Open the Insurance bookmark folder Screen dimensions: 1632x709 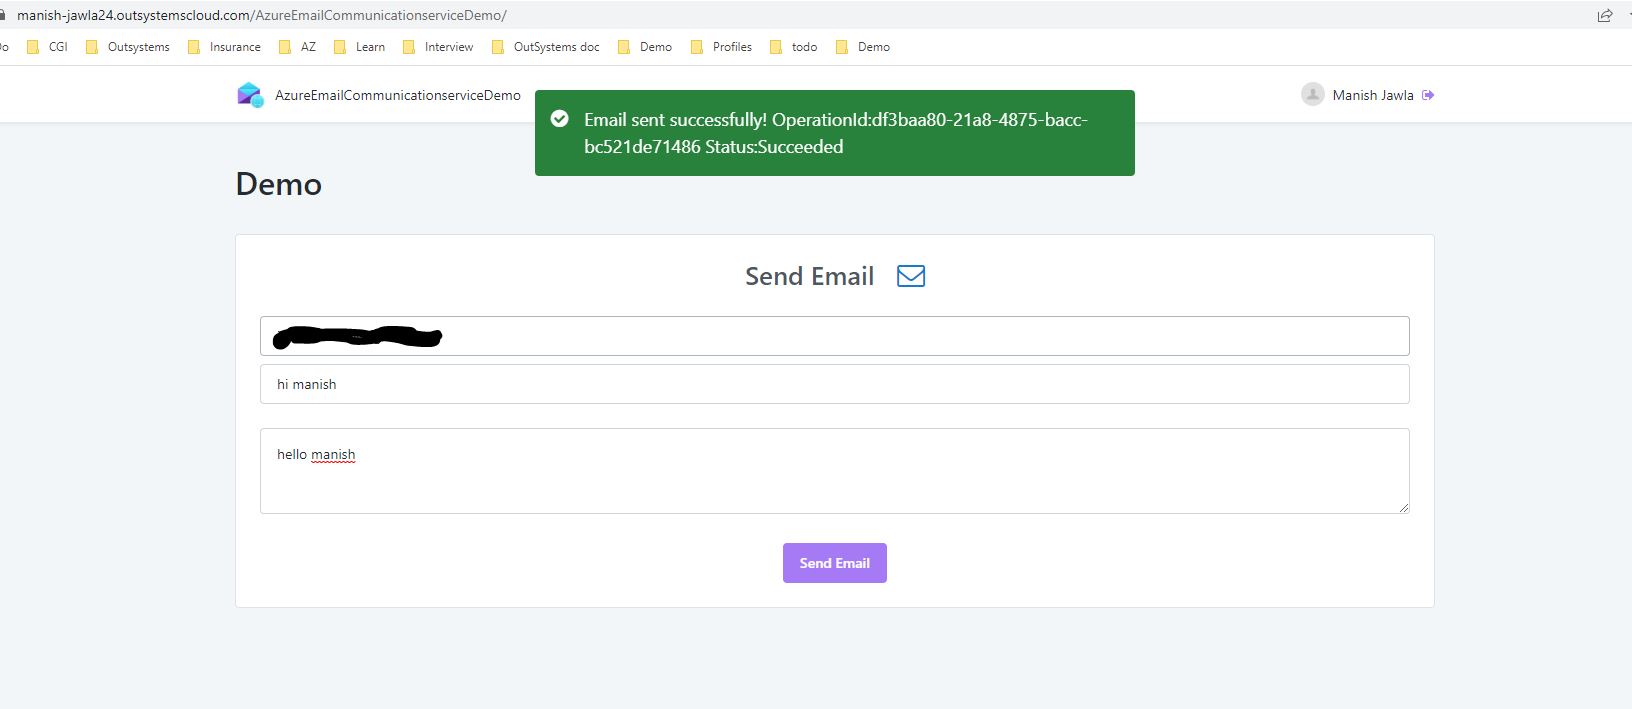pos(224,47)
